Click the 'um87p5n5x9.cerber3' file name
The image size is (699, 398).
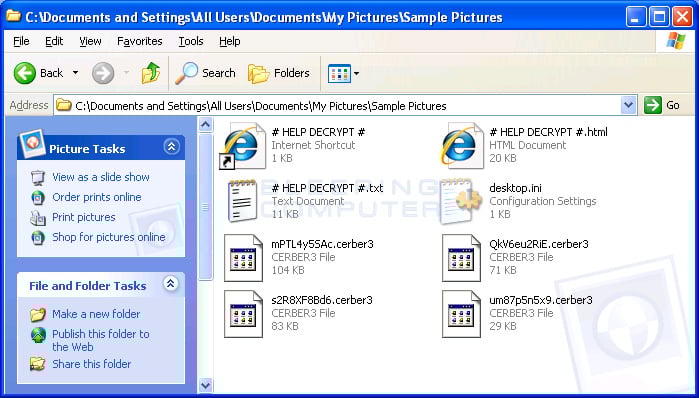coord(541,300)
